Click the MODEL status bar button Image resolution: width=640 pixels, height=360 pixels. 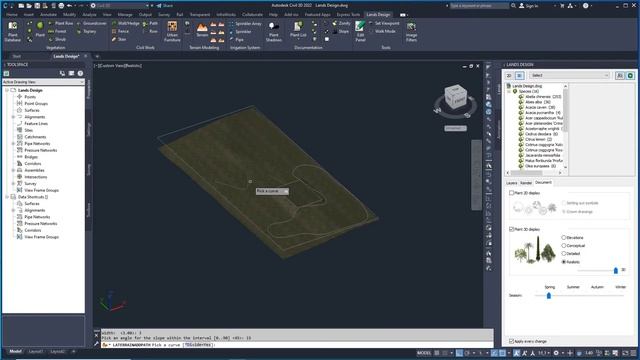point(424,353)
